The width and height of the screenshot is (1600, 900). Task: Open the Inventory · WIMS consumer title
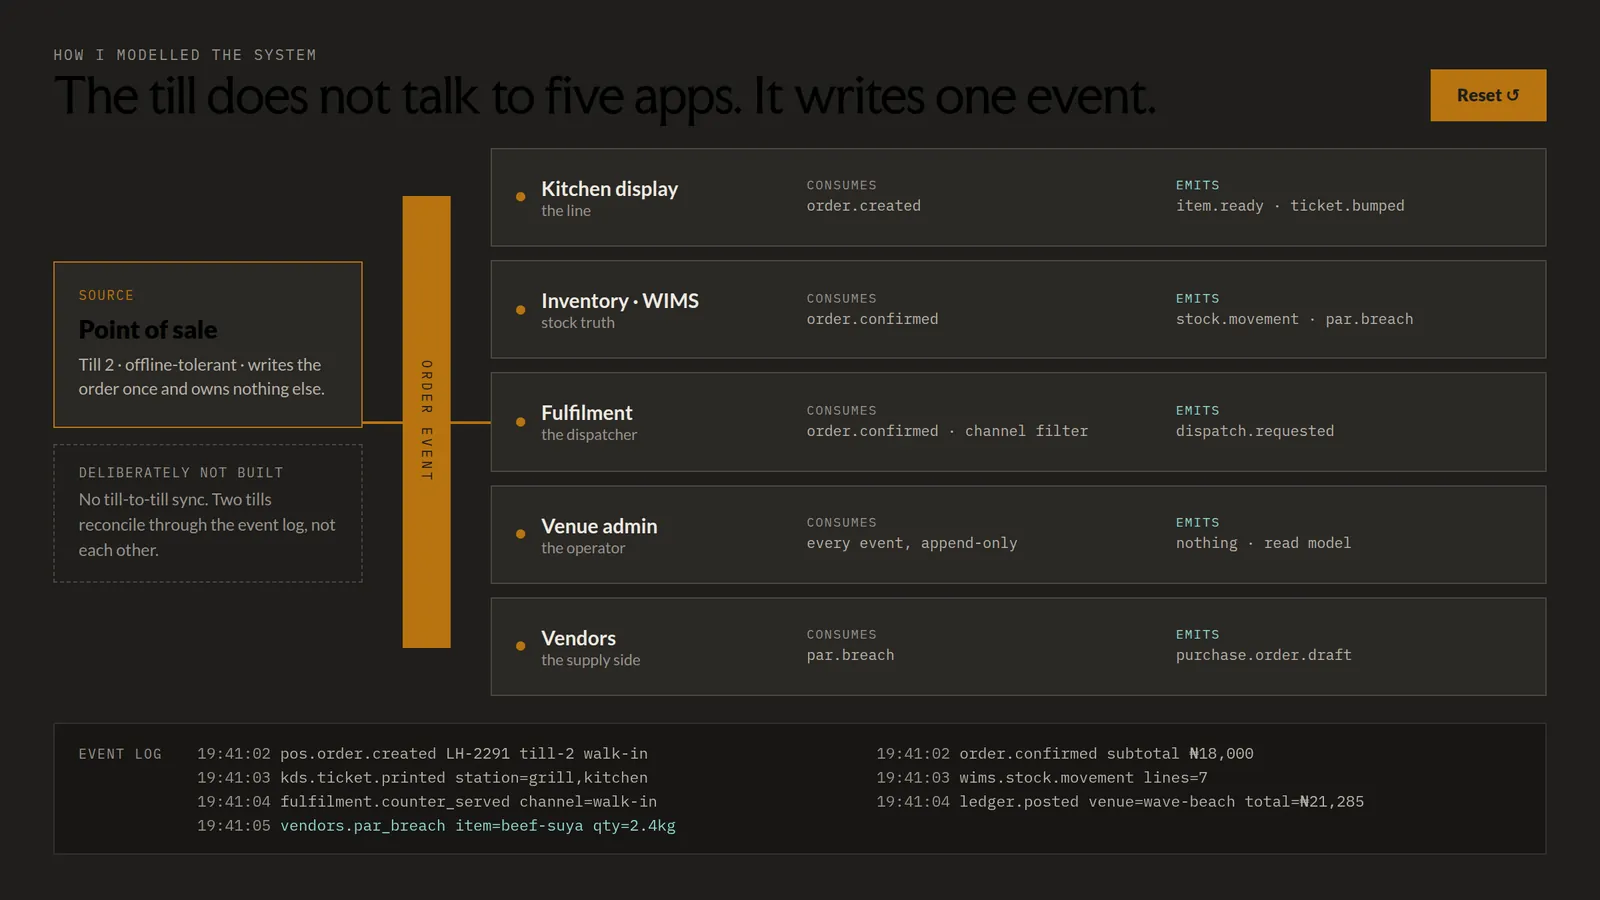coord(620,301)
